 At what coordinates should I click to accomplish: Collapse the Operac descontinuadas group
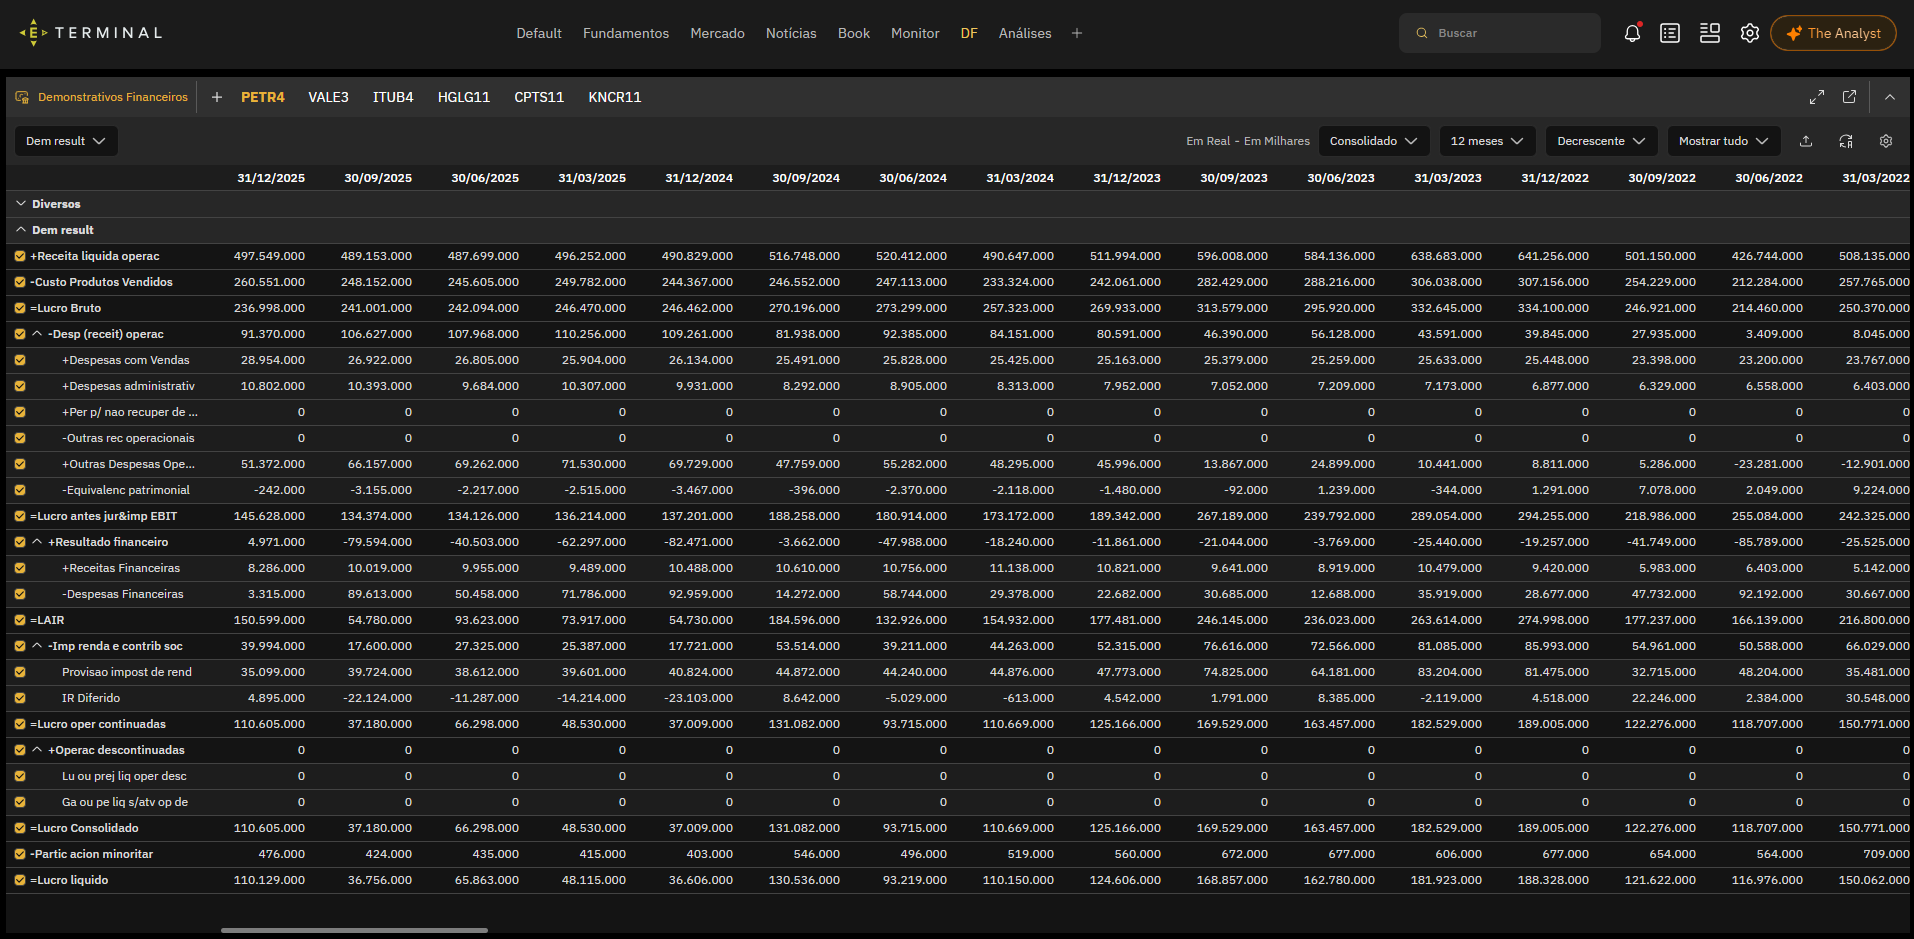click(37, 750)
